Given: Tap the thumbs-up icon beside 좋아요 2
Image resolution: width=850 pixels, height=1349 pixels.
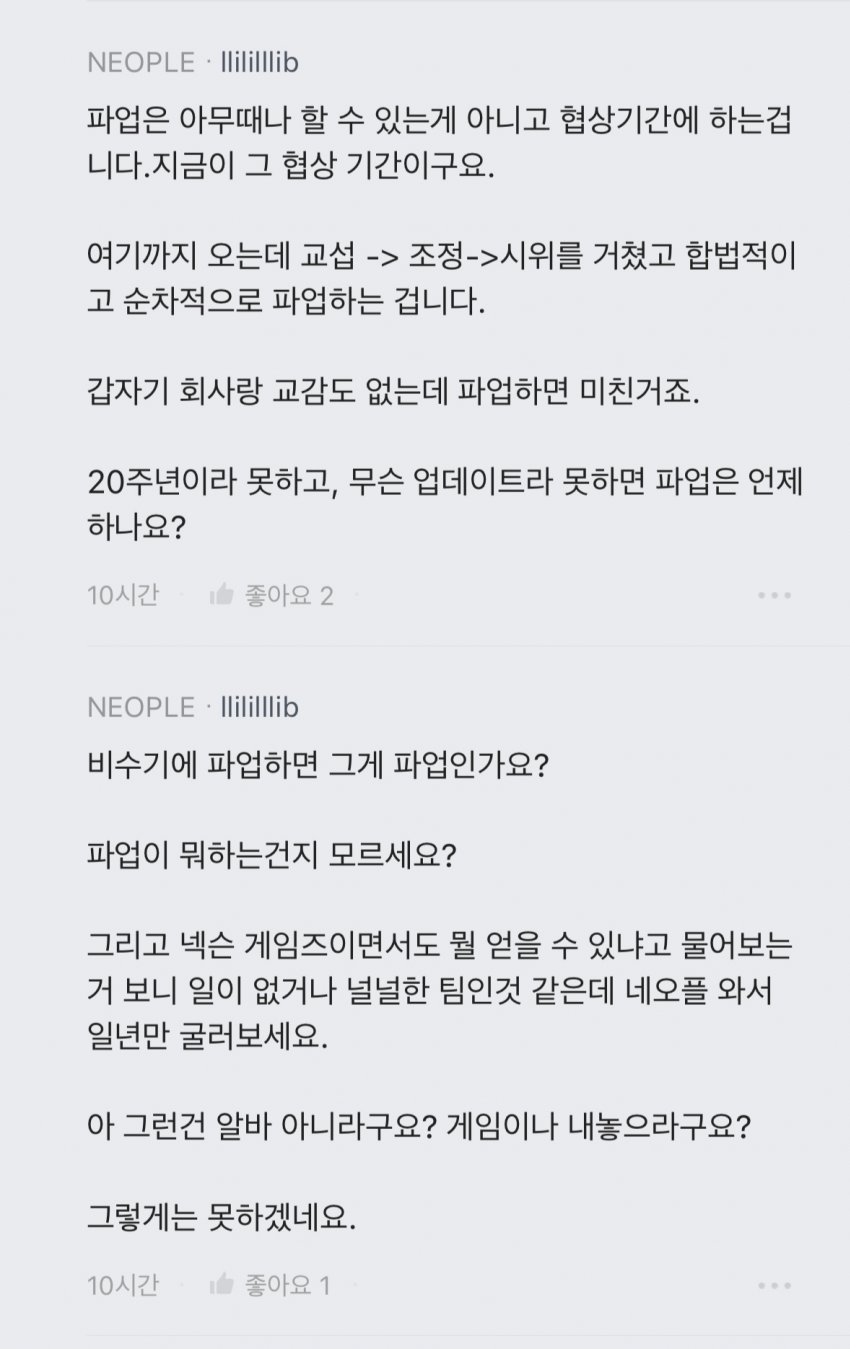Looking at the screenshot, I should tap(221, 596).
